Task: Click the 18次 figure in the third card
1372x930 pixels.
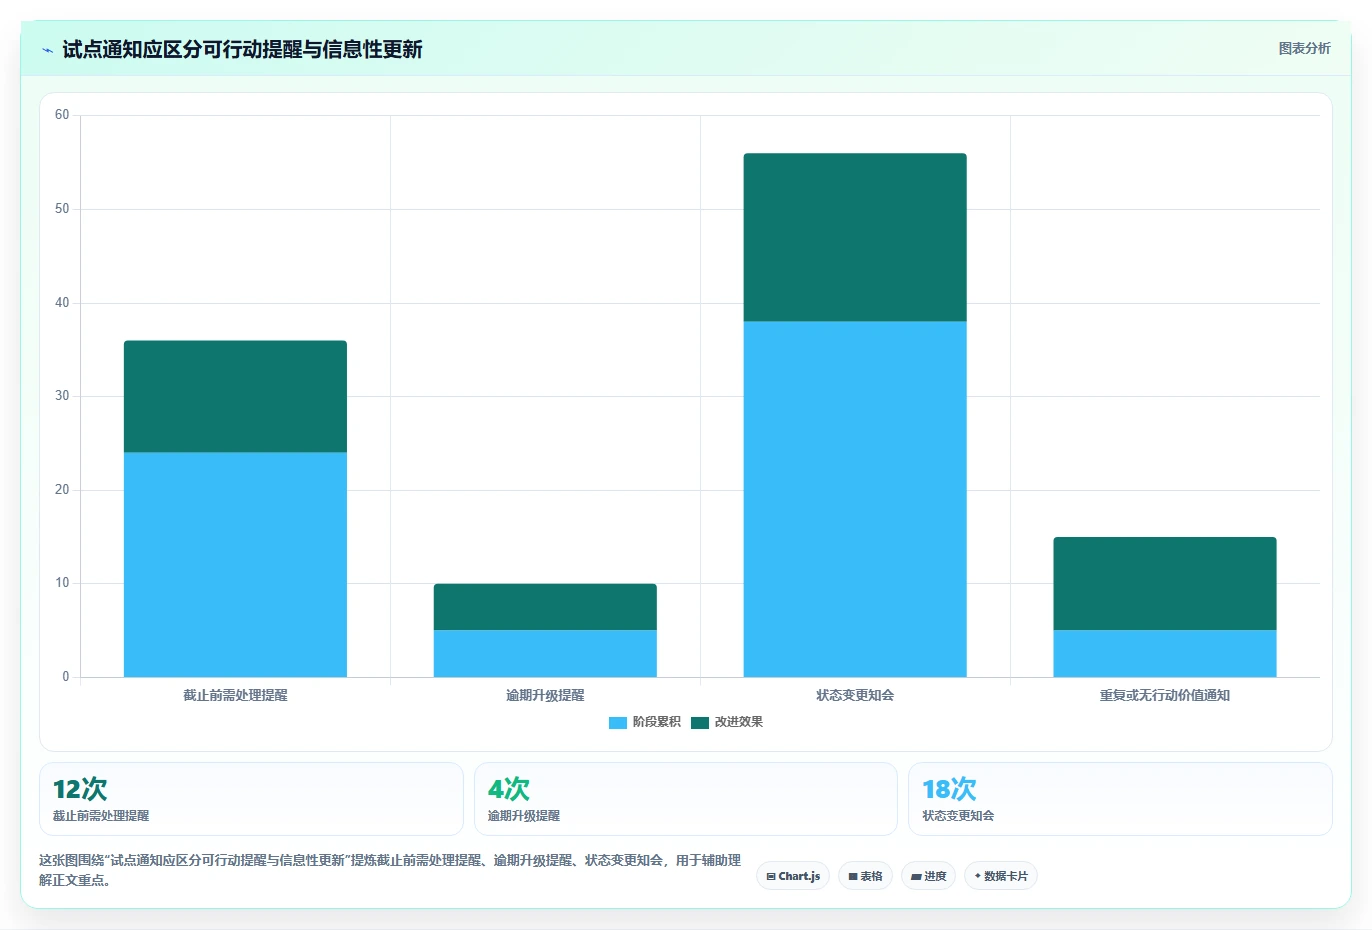Action: click(x=949, y=789)
